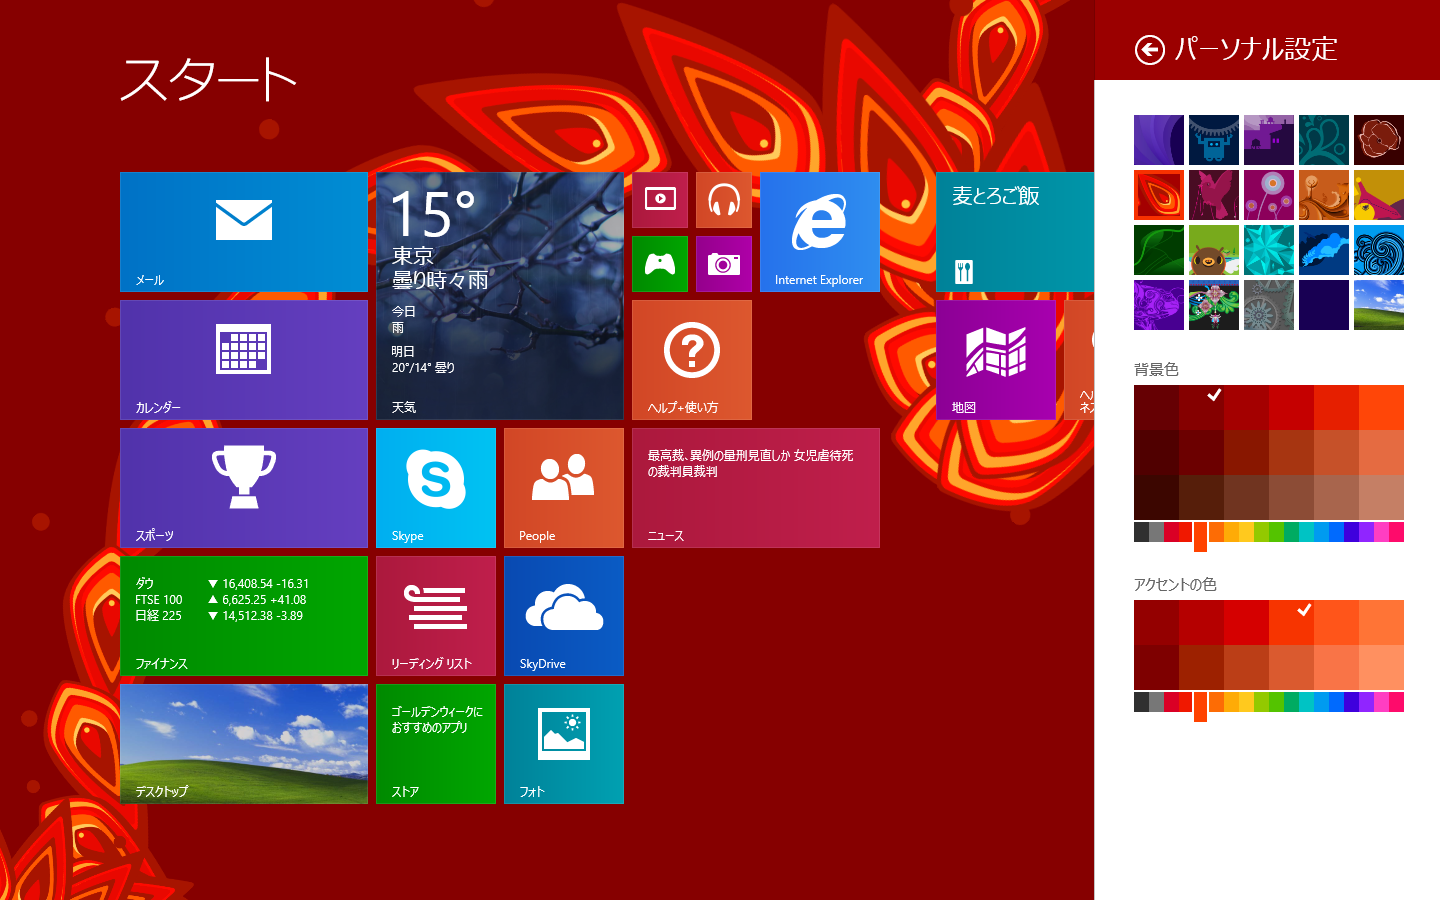This screenshot has width=1440, height=900.
Task: Pick the checked orange-red アクセントの色 swatch
Action: point(1291,622)
